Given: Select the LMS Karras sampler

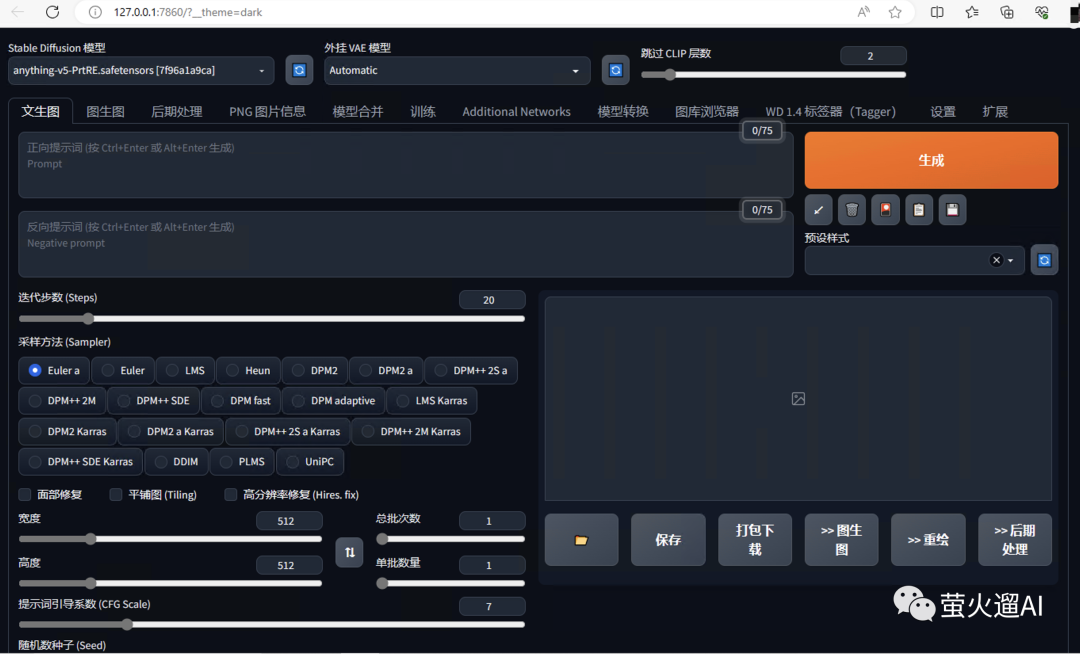Looking at the screenshot, I should [x=432, y=401].
